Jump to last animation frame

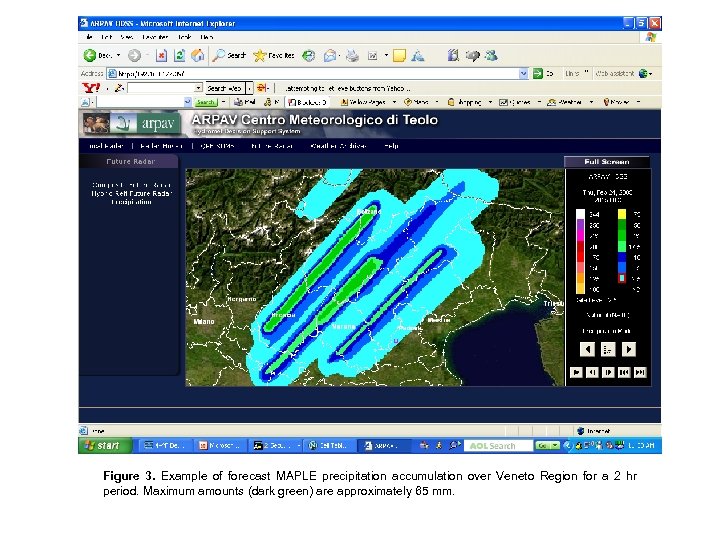pos(640,372)
